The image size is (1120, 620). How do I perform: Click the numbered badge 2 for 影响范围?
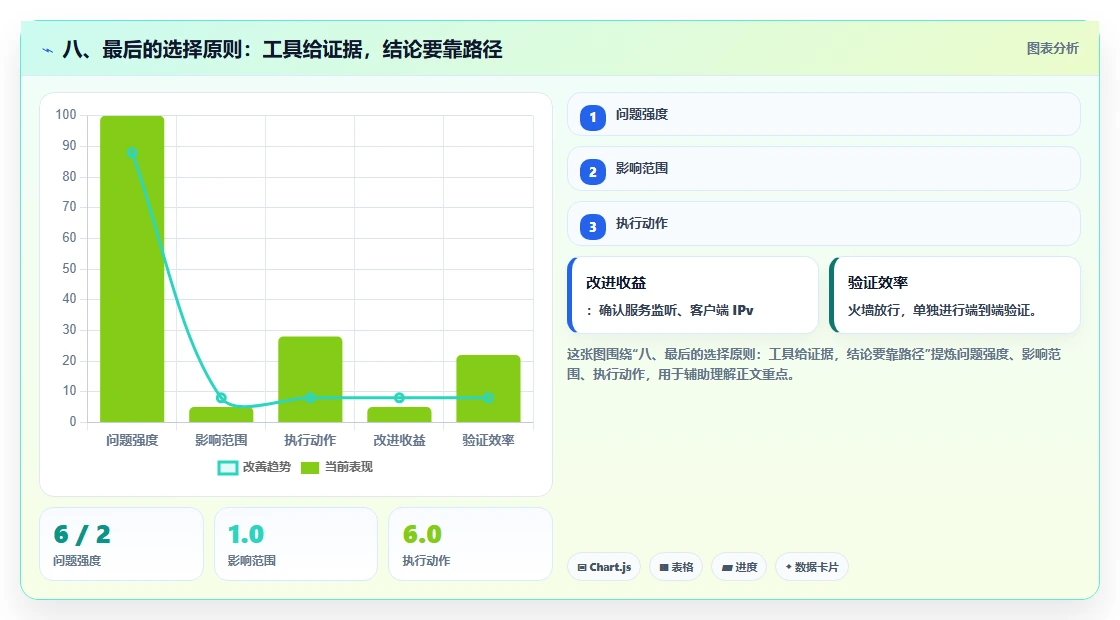tap(593, 171)
